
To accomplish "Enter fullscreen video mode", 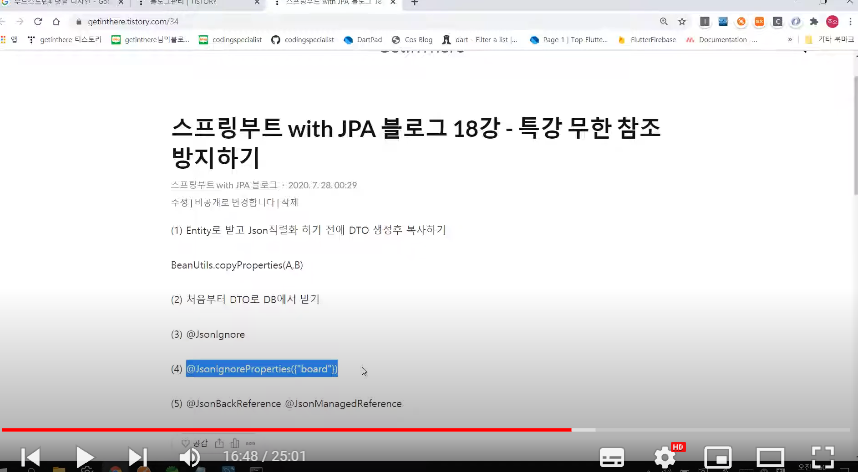I will tap(822, 457).
